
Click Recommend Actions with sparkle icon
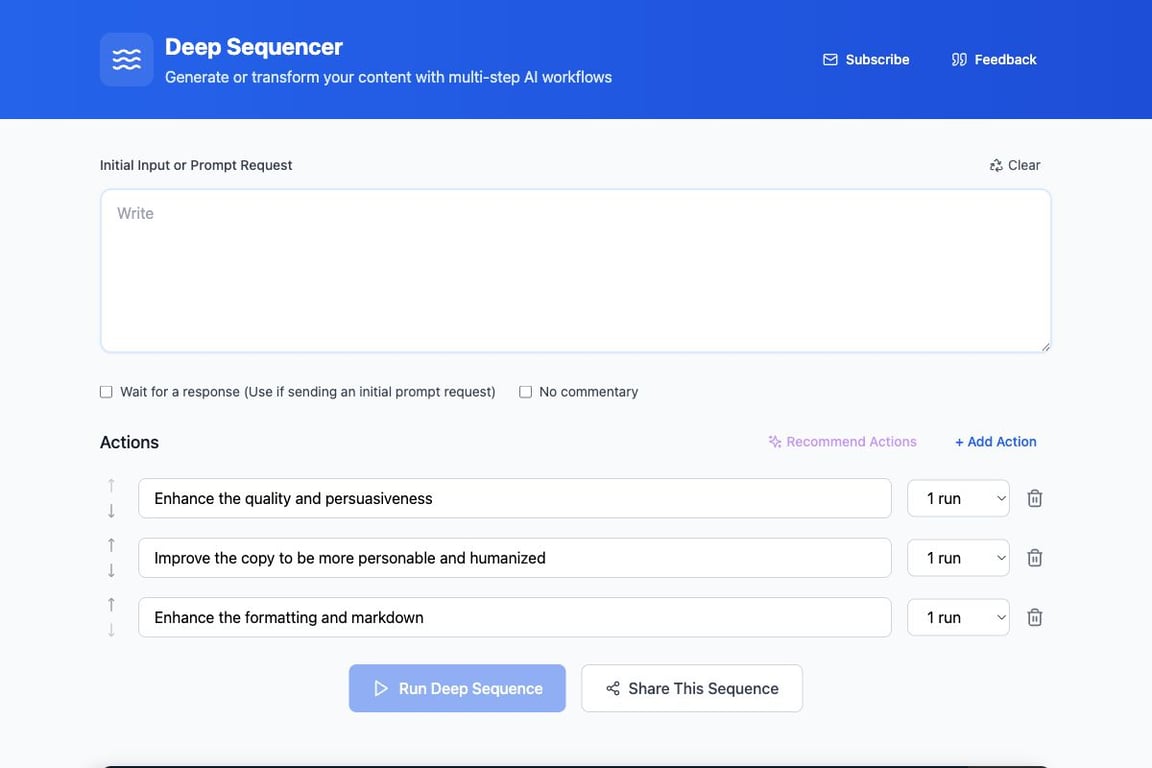click(x=842, y=442)
